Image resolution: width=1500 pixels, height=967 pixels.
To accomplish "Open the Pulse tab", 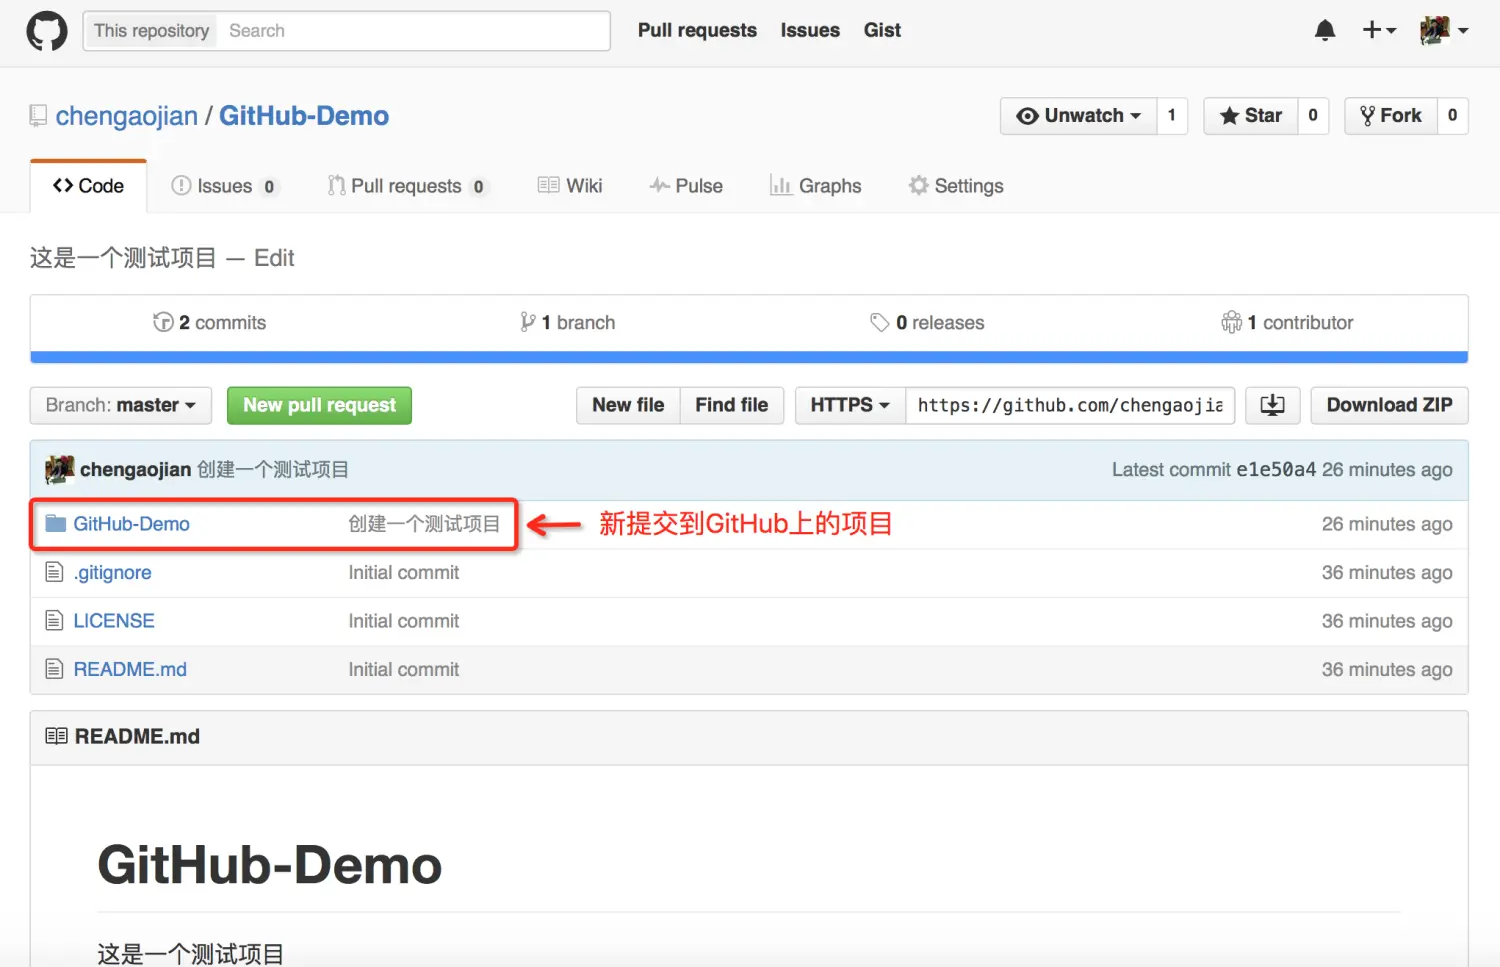I will (x=686, y=186).
